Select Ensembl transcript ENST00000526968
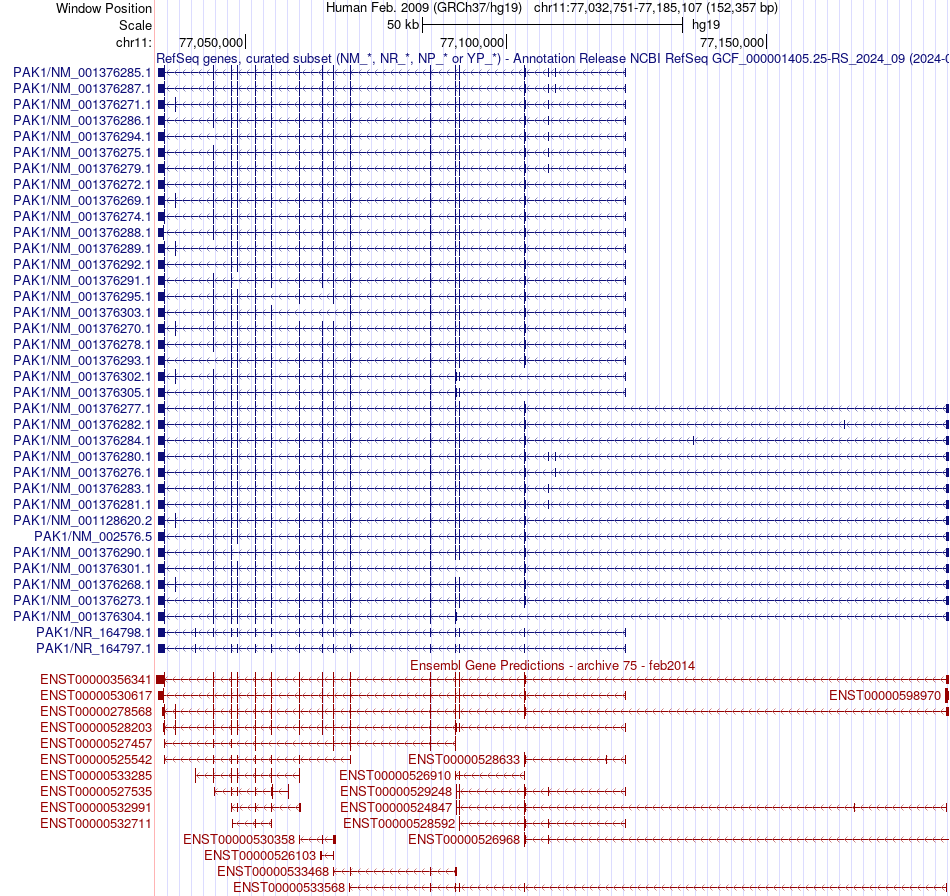The image size is (950, 896). point(464,840)
